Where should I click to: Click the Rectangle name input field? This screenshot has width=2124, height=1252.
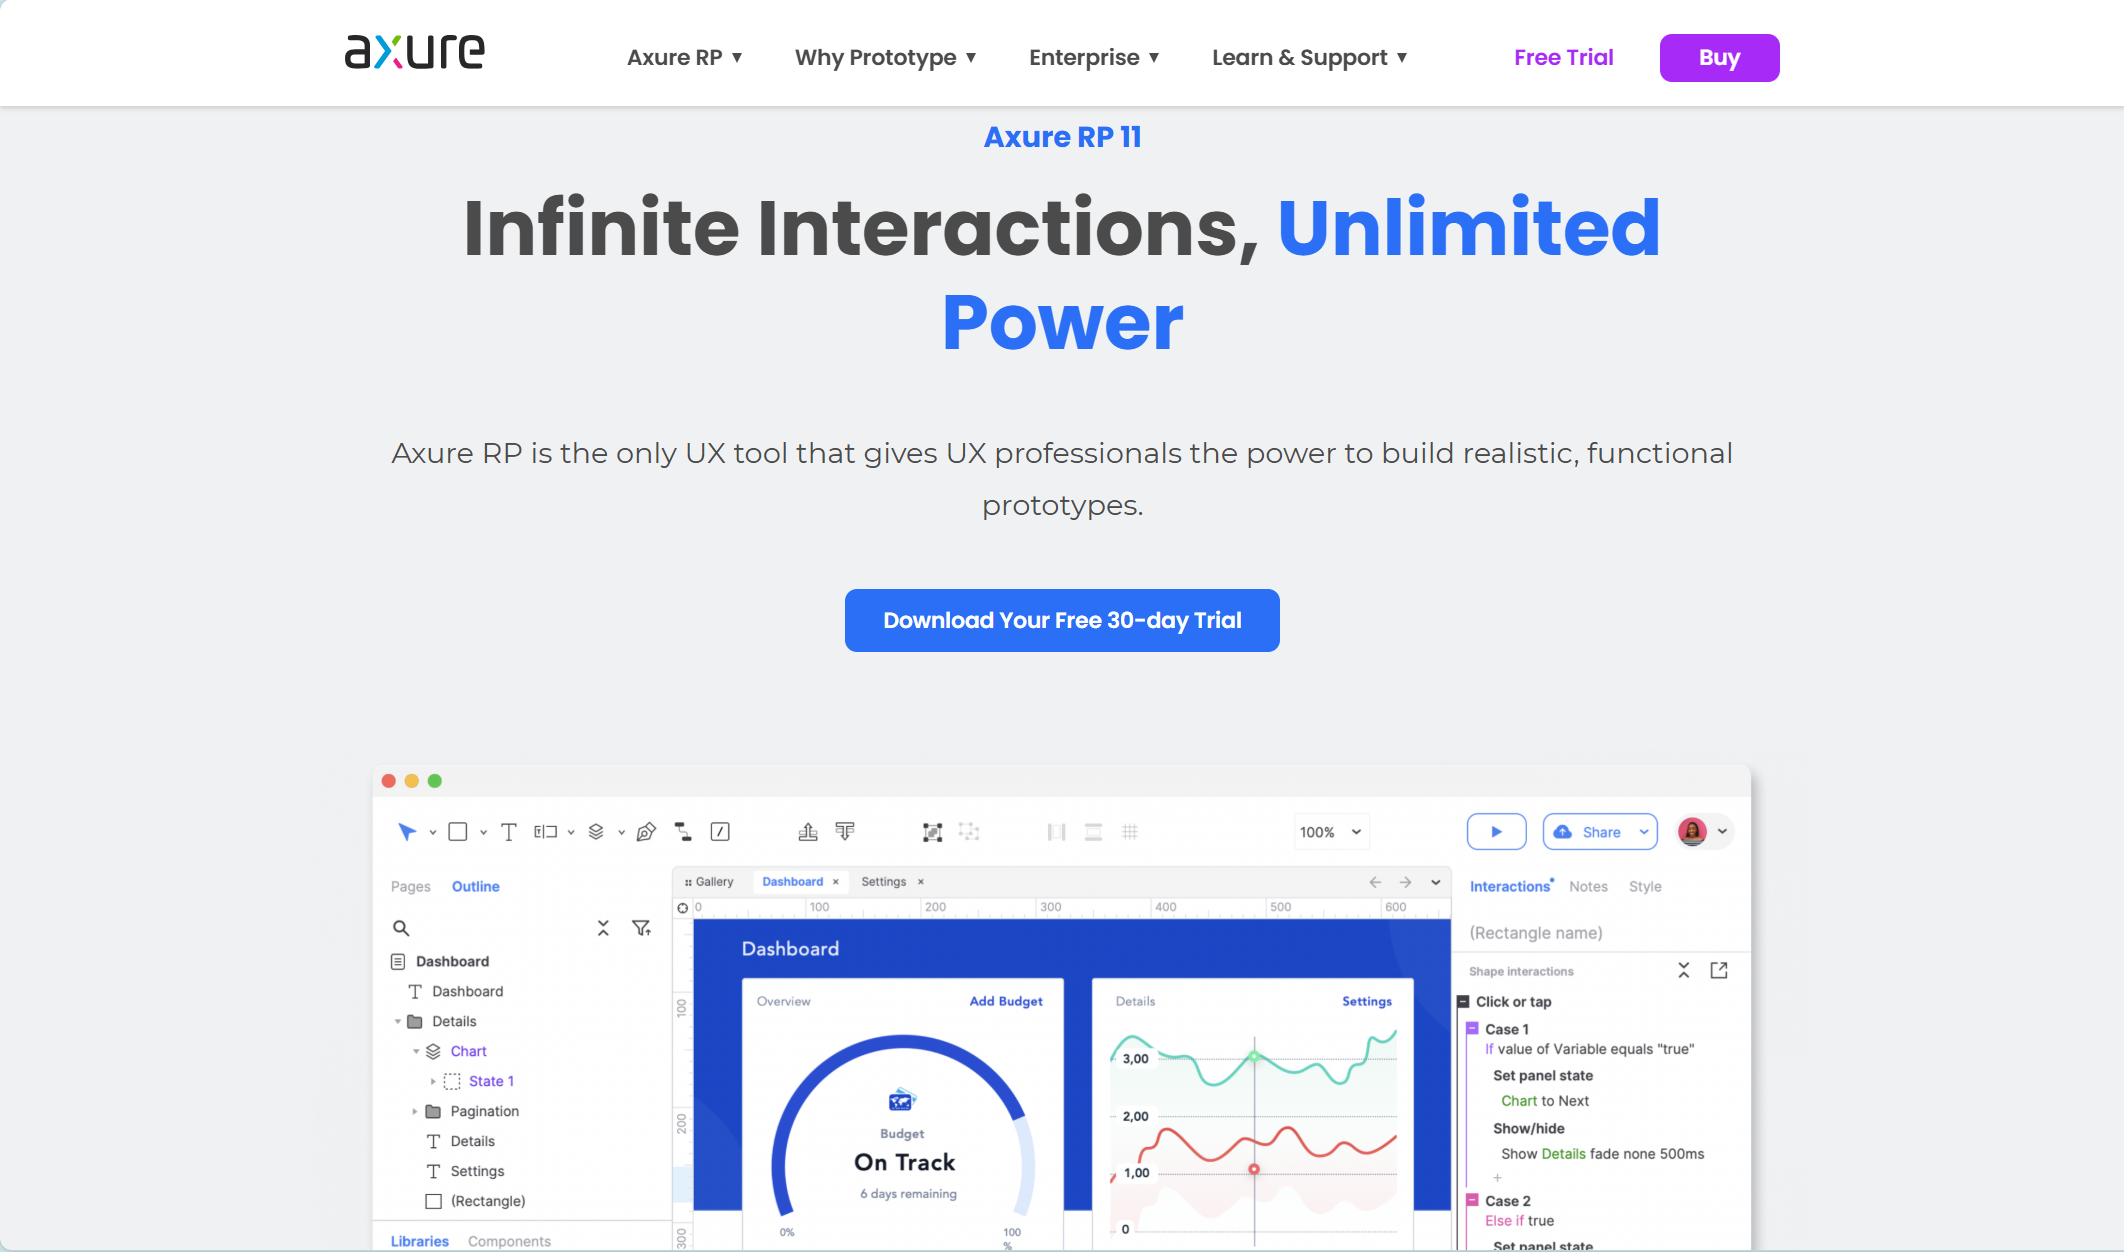1600,933
